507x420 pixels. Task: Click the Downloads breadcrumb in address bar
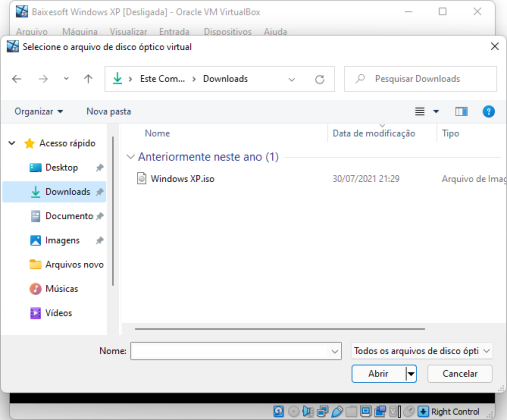pos(225,79)
